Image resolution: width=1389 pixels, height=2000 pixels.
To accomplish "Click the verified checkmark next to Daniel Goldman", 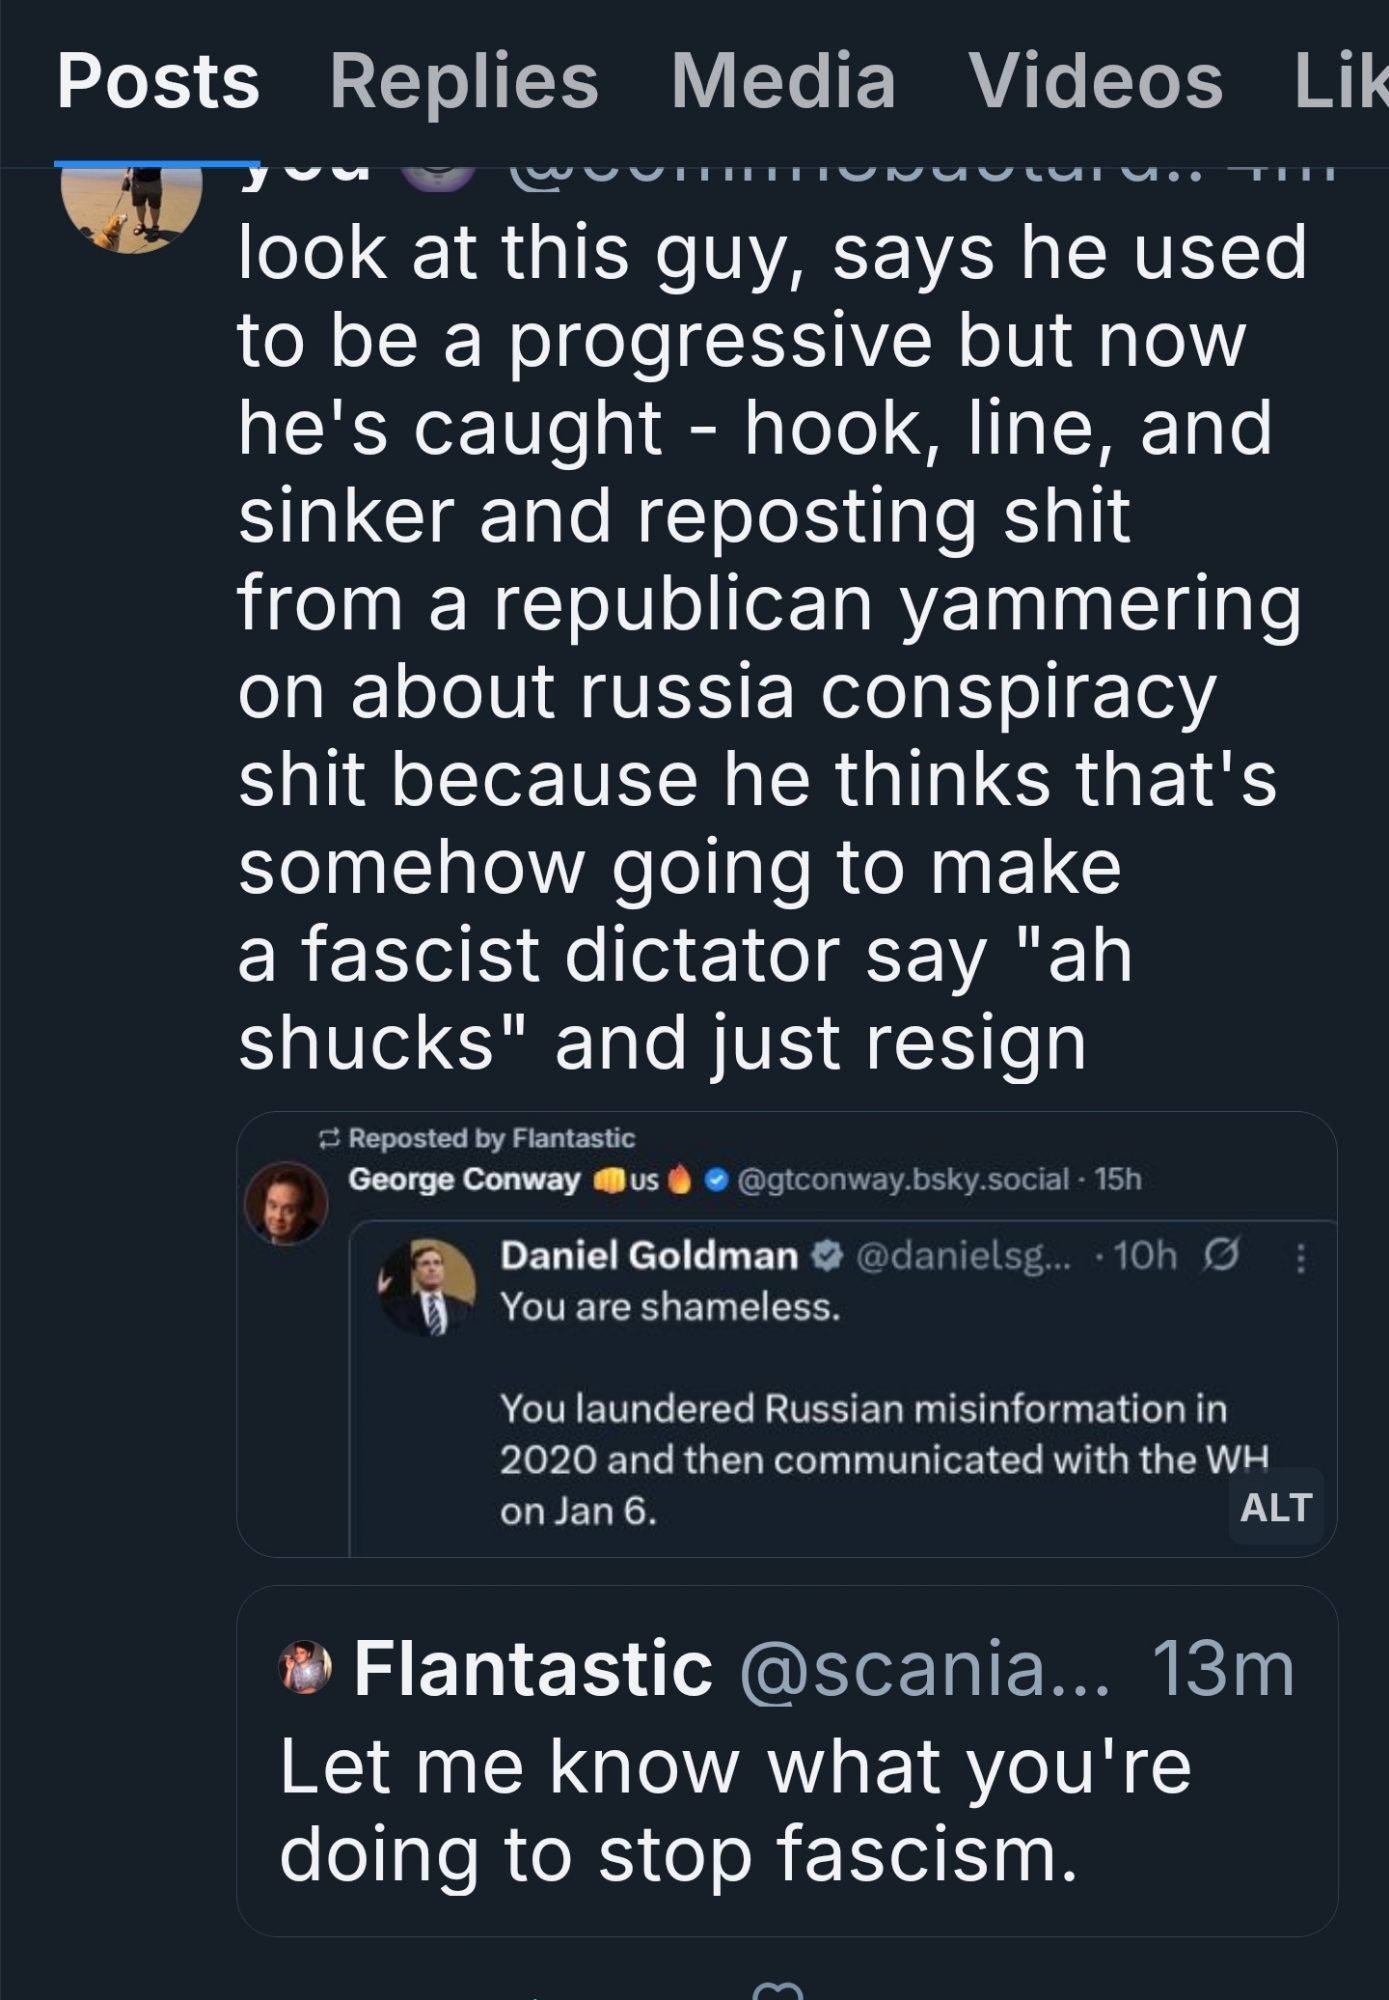I will pos(826,1255).
